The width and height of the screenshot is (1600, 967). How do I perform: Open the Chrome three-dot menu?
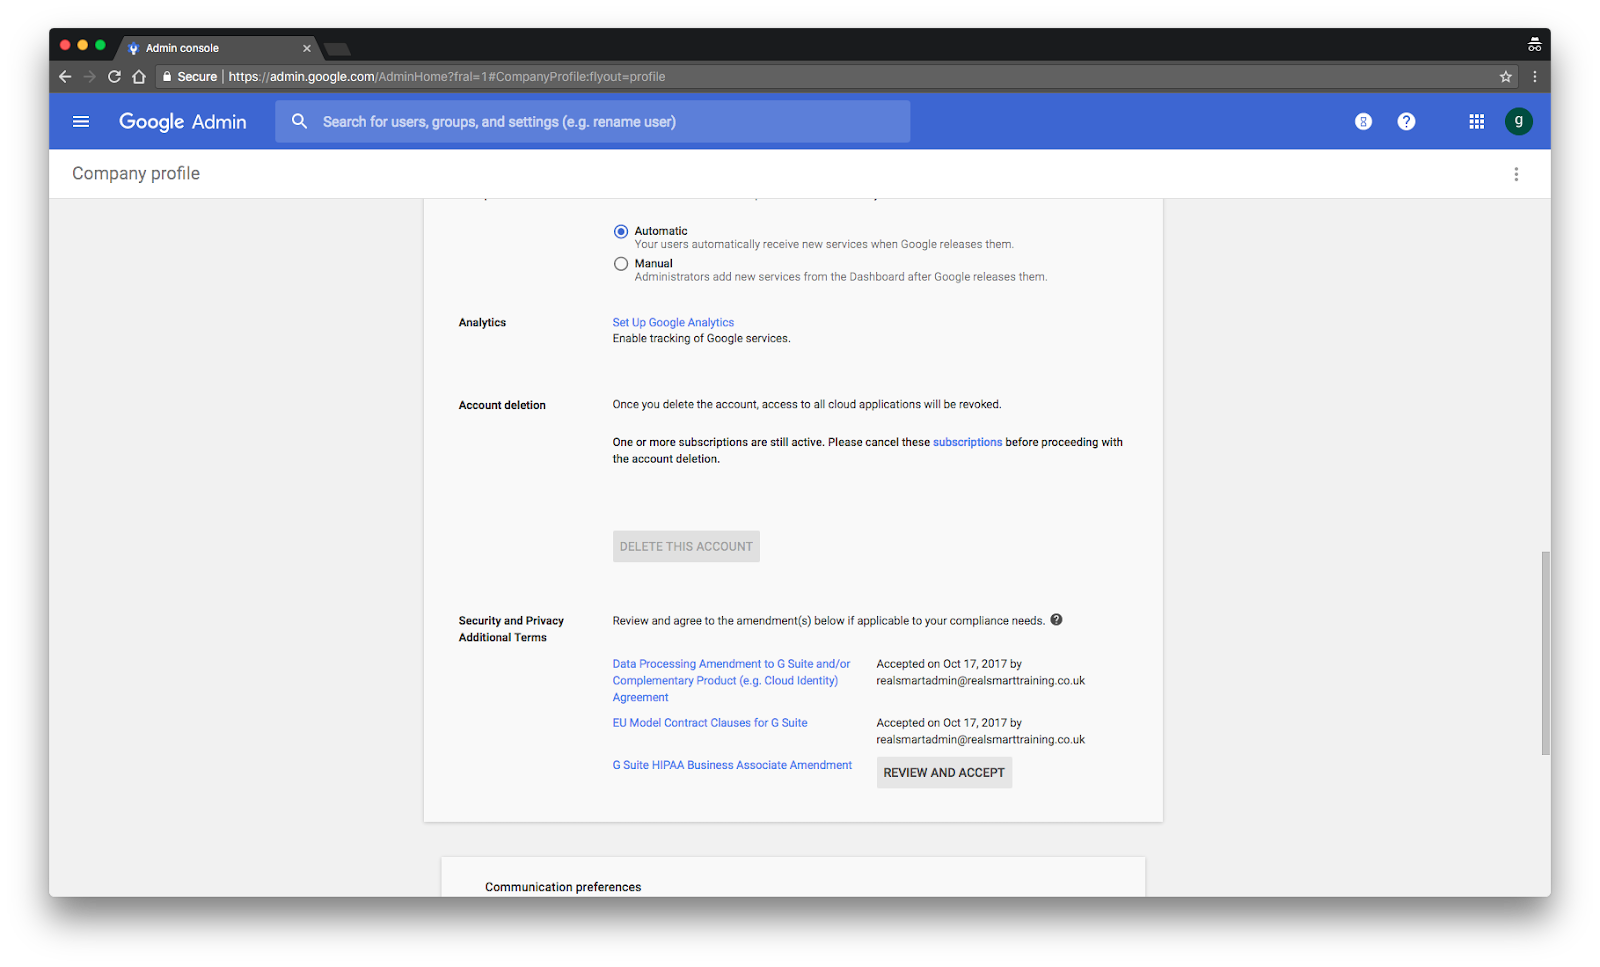[x=1535, y=77]
